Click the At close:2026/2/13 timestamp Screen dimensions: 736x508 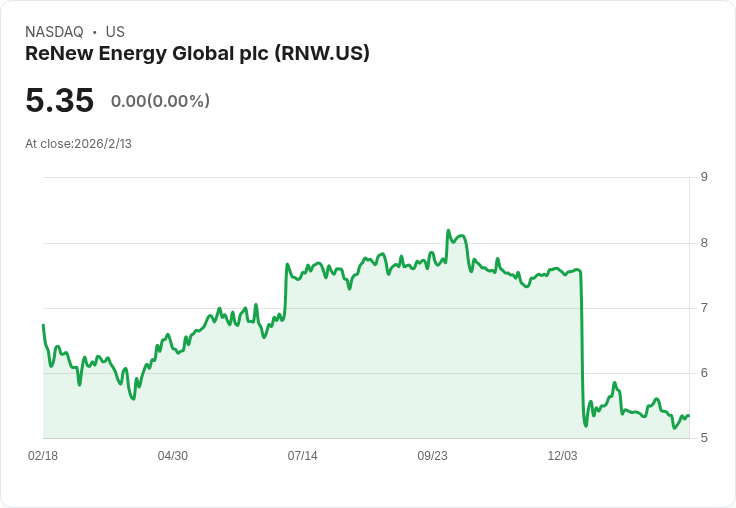pos(78,144)
